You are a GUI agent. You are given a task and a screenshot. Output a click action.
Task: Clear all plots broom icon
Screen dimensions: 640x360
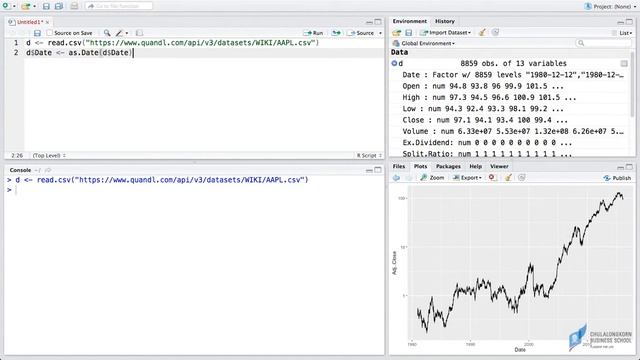[x=508, y=178]
